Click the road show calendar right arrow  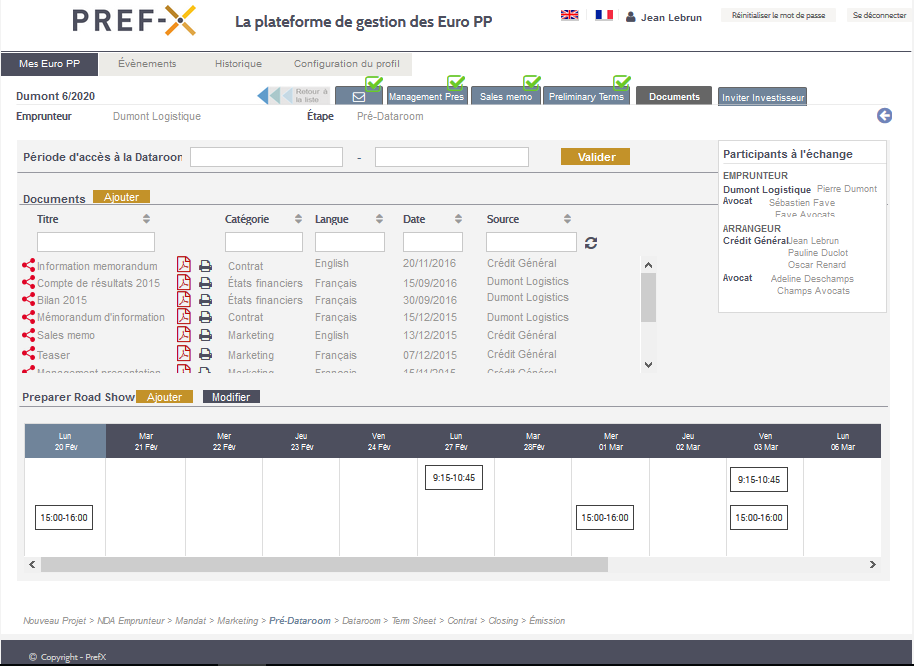(873, 564)
